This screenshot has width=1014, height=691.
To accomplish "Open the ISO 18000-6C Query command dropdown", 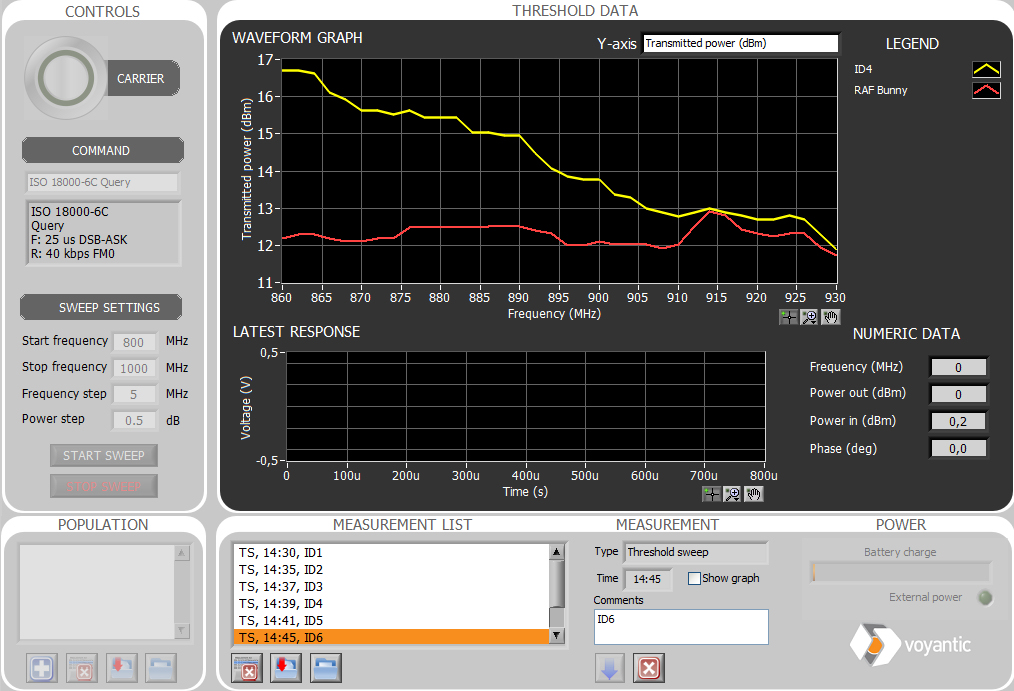I will pyautogui.click(x=101, y=182).
